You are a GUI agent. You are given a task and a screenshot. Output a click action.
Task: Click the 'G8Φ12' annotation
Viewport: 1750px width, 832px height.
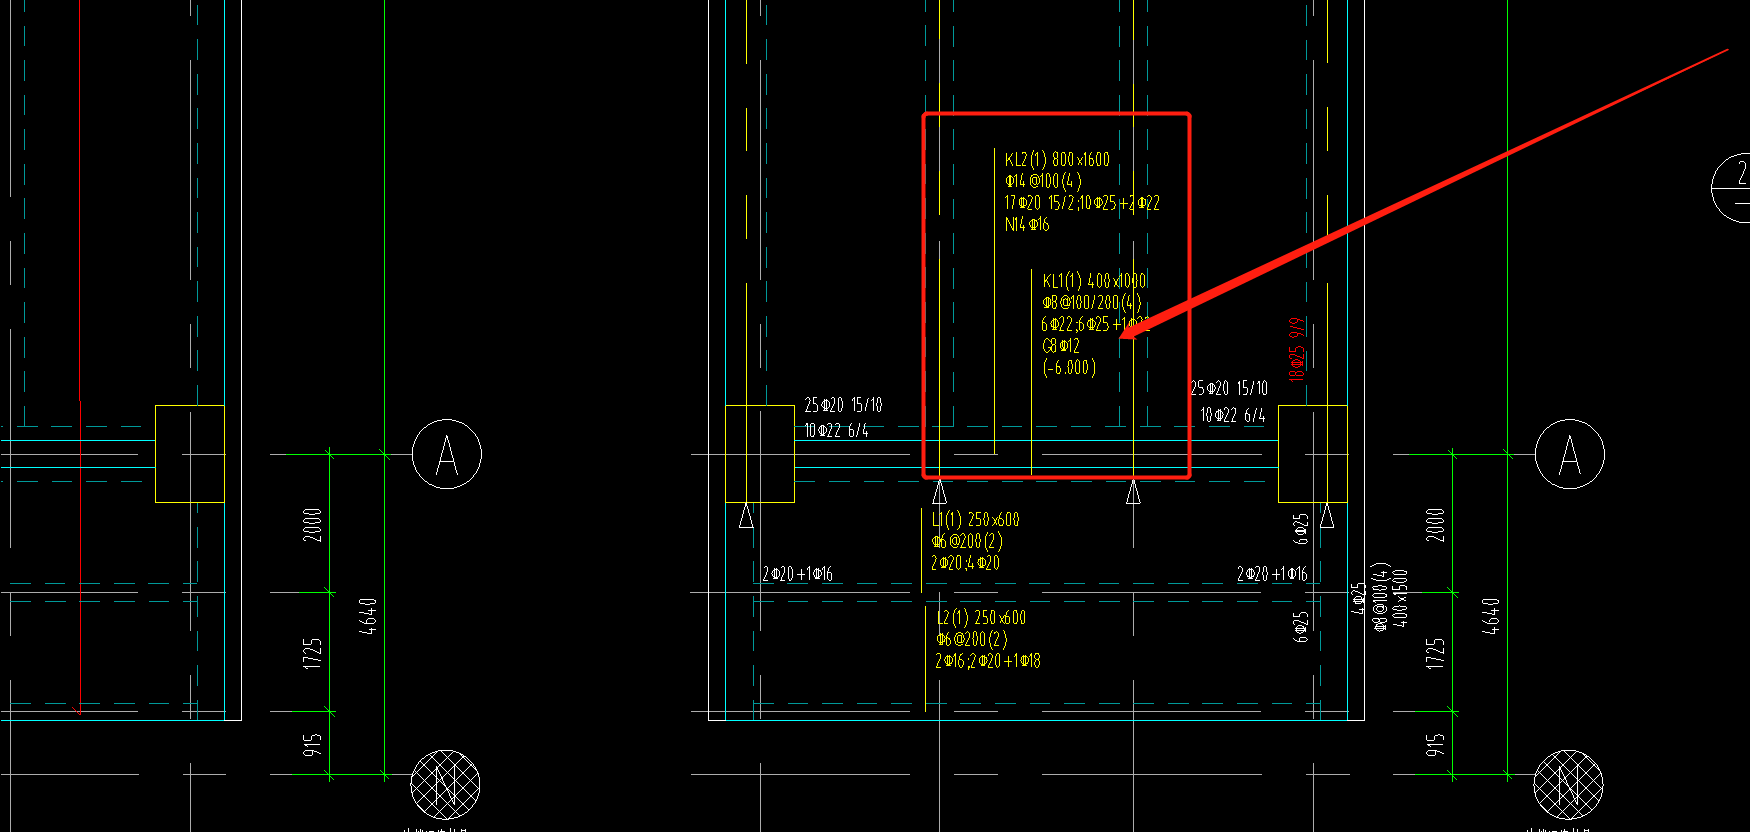(1061, 346)
